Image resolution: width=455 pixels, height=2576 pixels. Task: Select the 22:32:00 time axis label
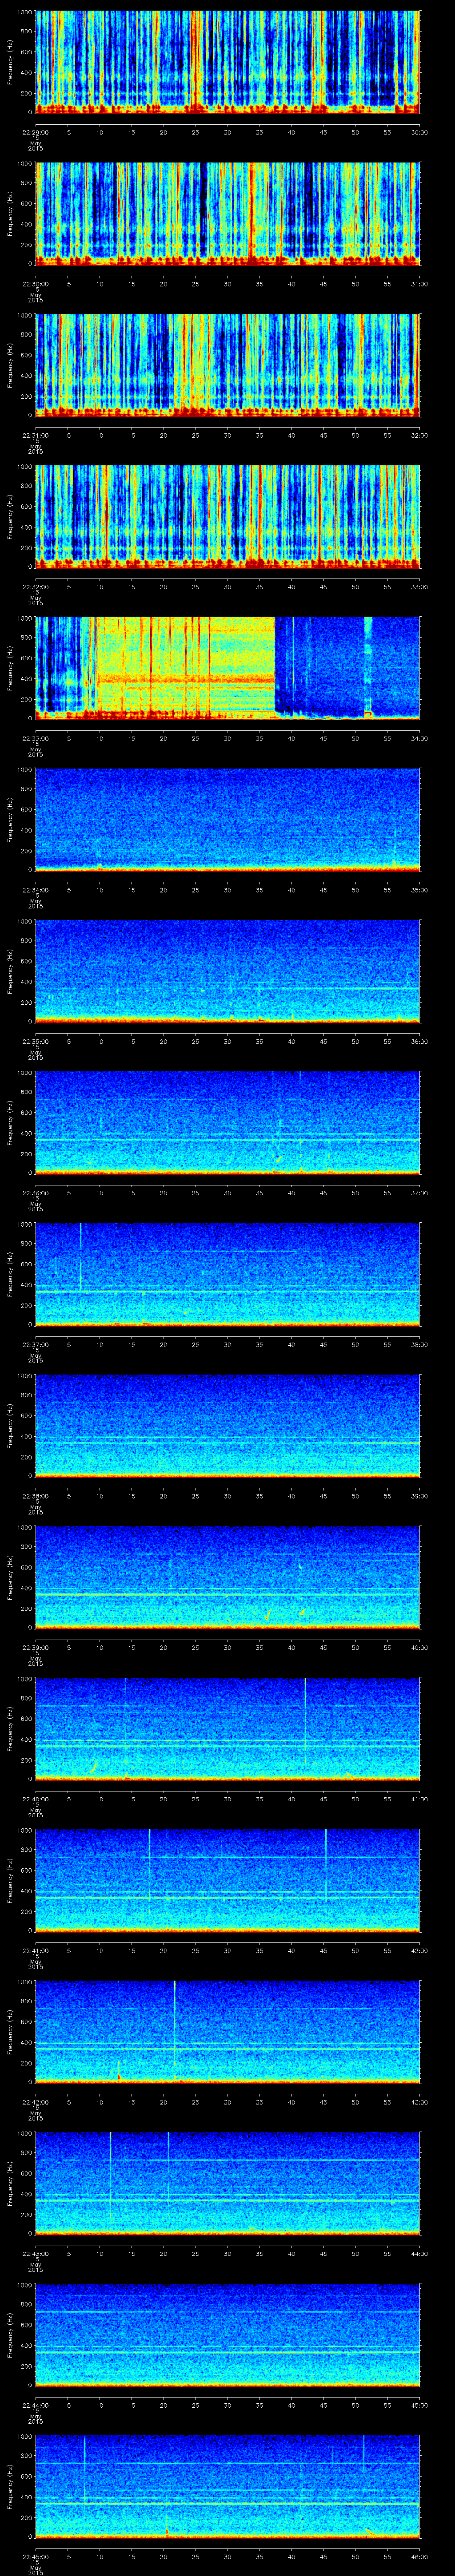35,587
